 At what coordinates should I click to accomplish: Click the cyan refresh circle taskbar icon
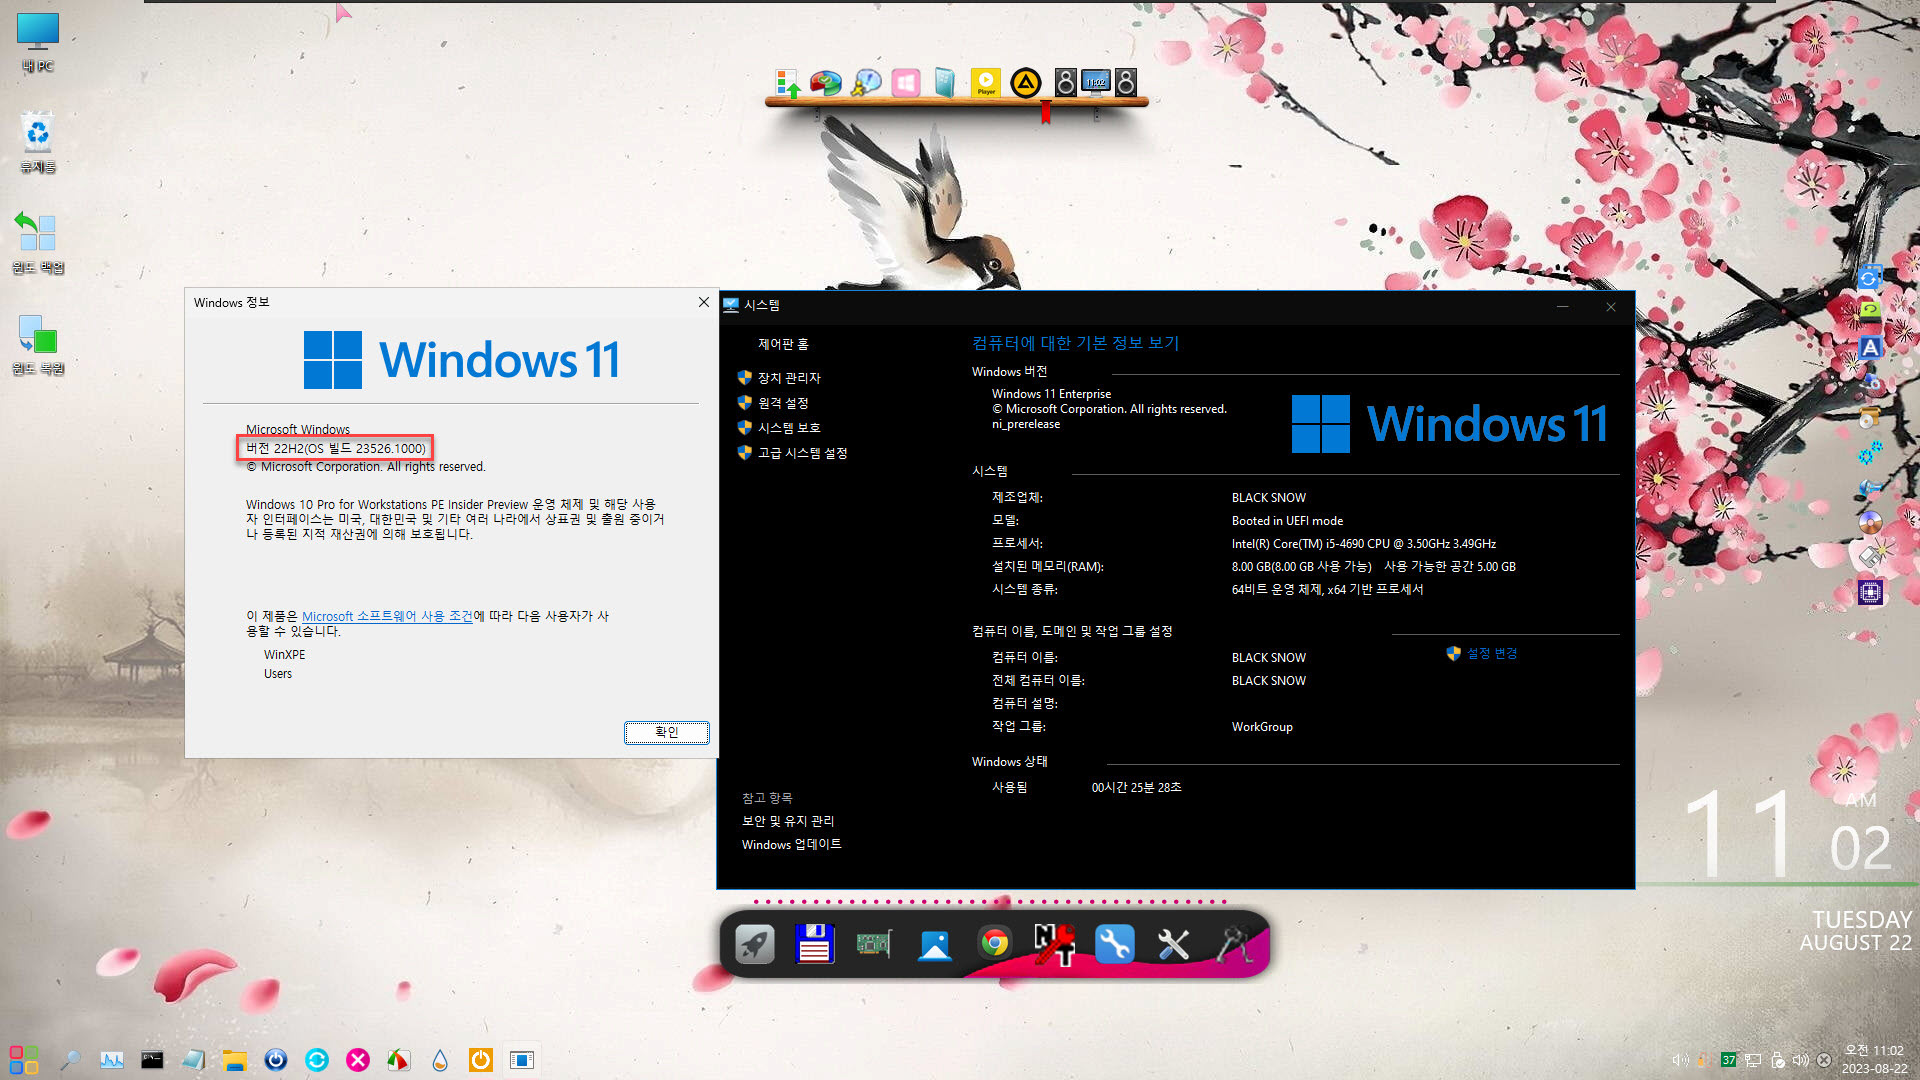tap(317, 1060)
